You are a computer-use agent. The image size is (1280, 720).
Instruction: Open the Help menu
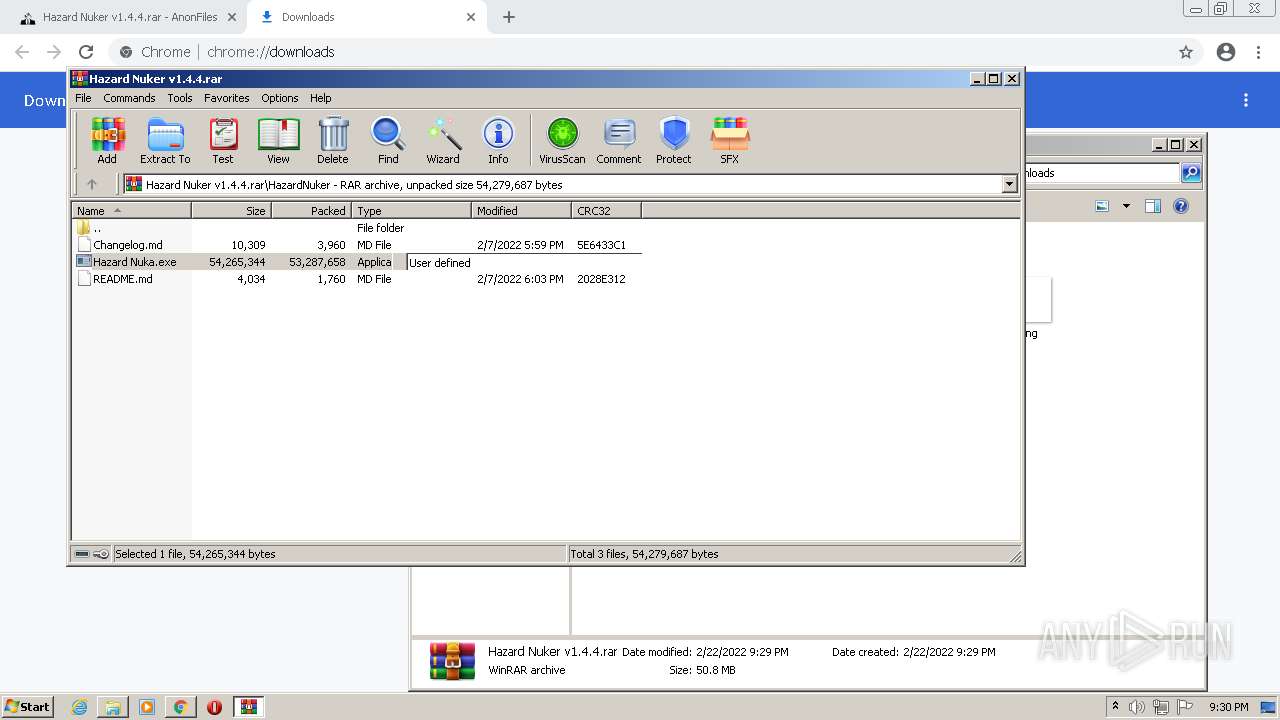[x=320, y=98]
